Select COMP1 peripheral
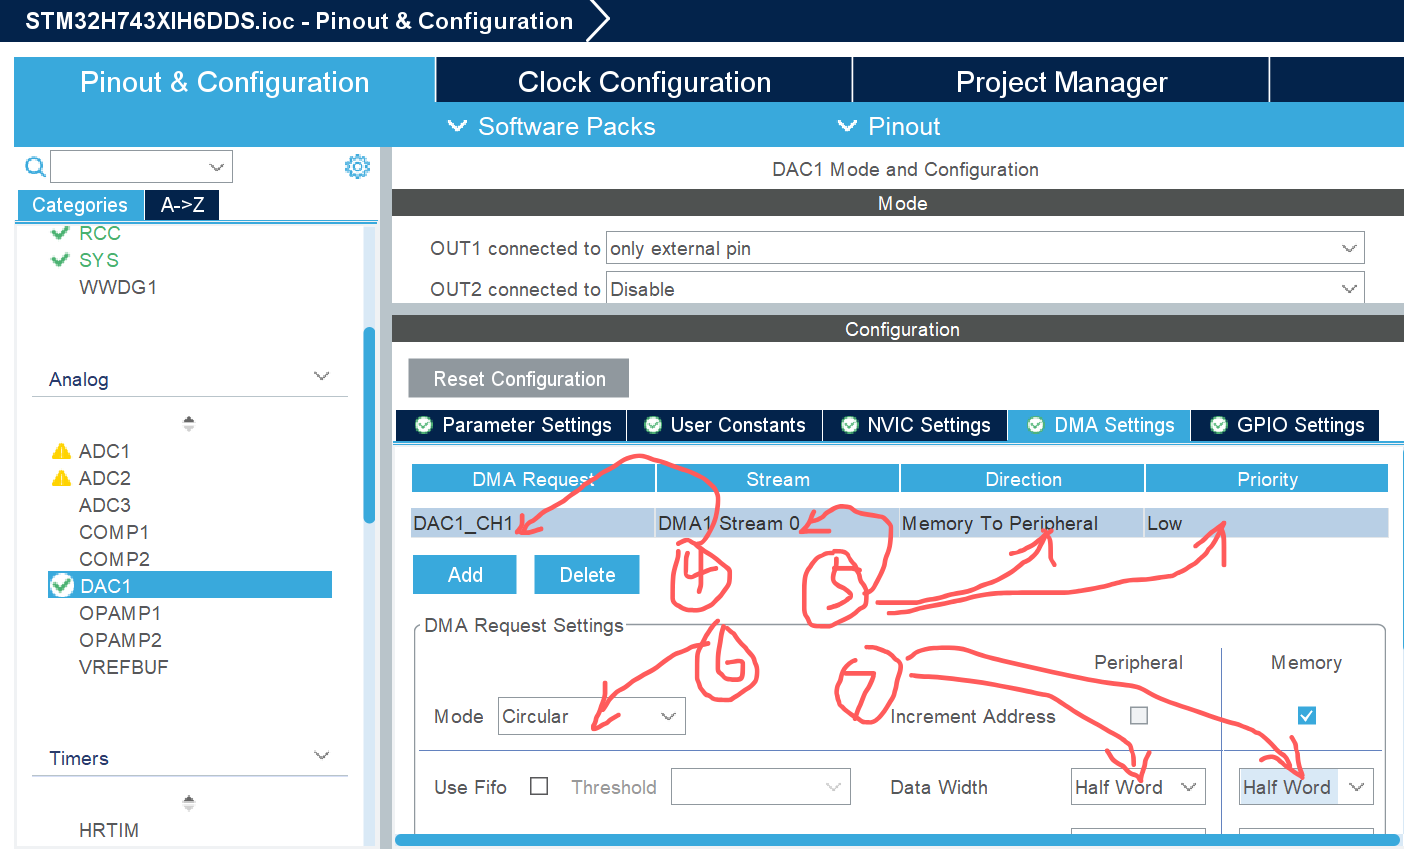The height and width of the screenshot is (849, 1404). tap(114, 532)
